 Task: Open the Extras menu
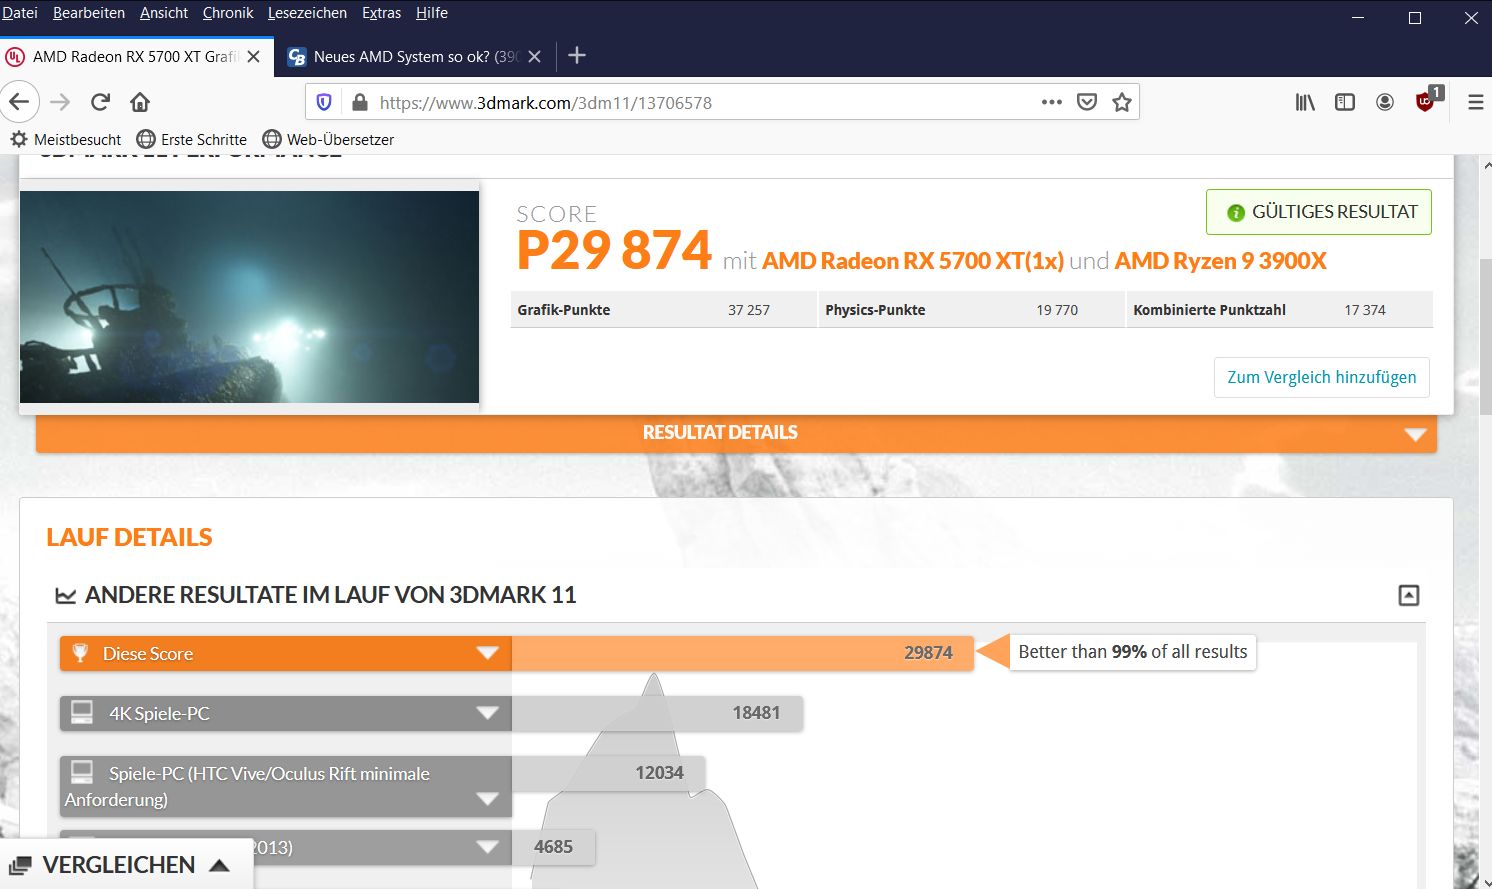[381, 13]
